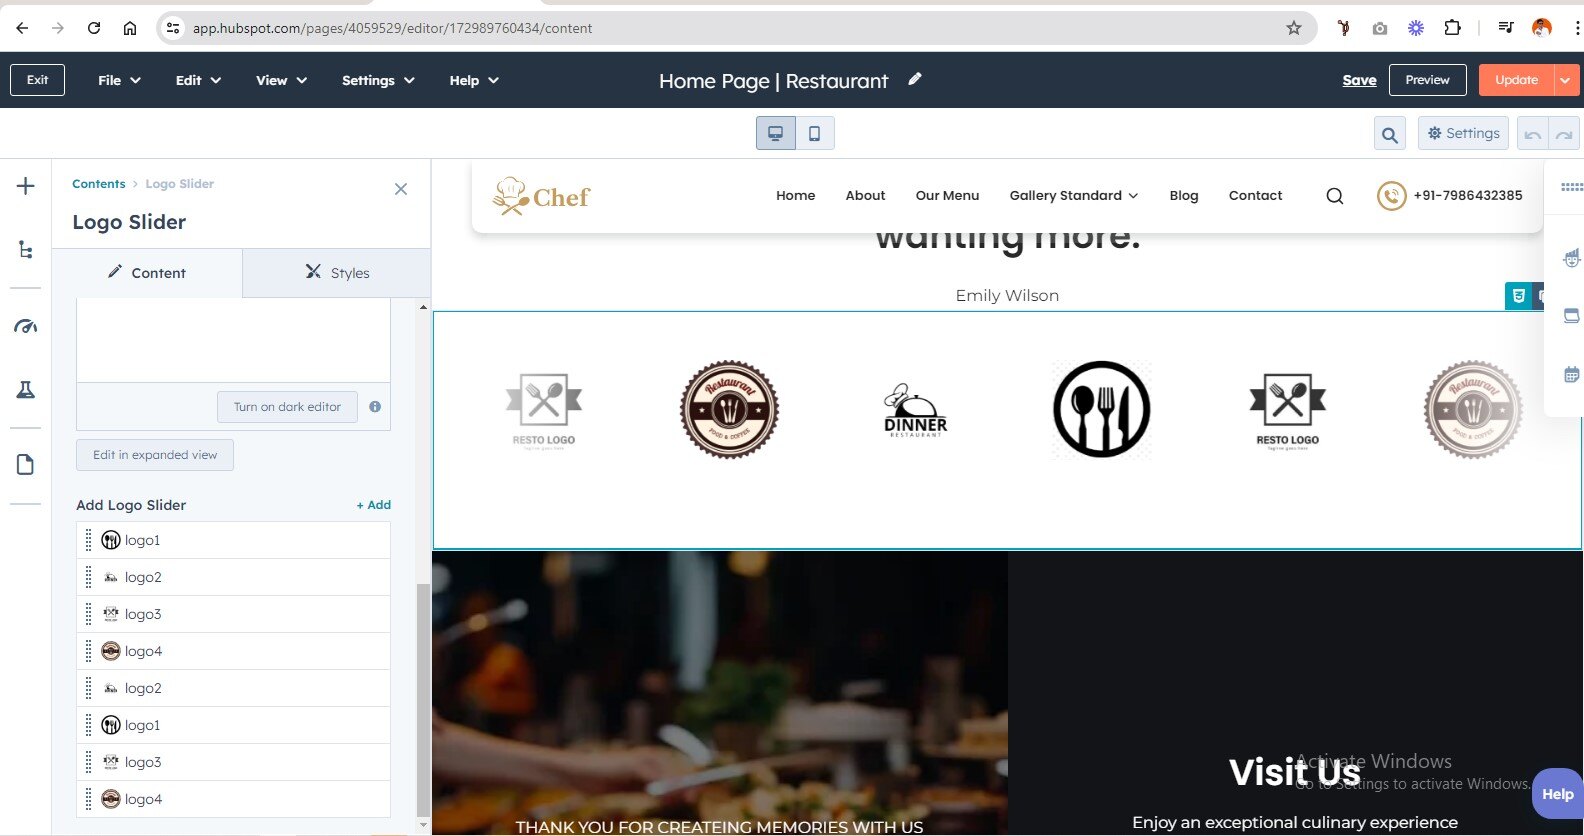1584x836 pixels.
Task: Turn on dark editor
Action: click(287, 407)
